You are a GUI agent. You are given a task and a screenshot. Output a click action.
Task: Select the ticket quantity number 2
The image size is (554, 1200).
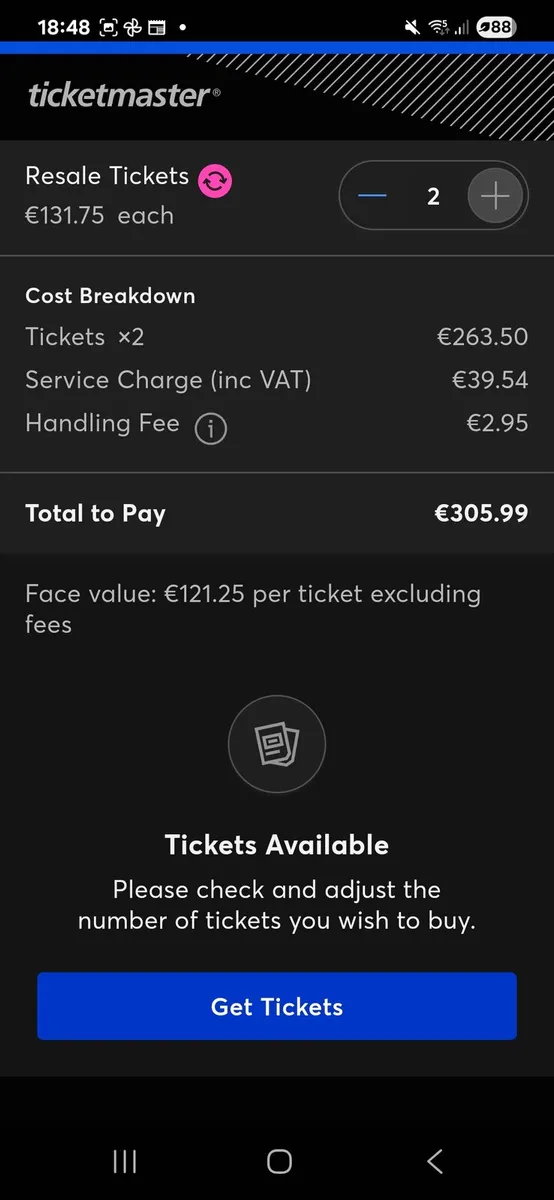(x=433, y=196)
